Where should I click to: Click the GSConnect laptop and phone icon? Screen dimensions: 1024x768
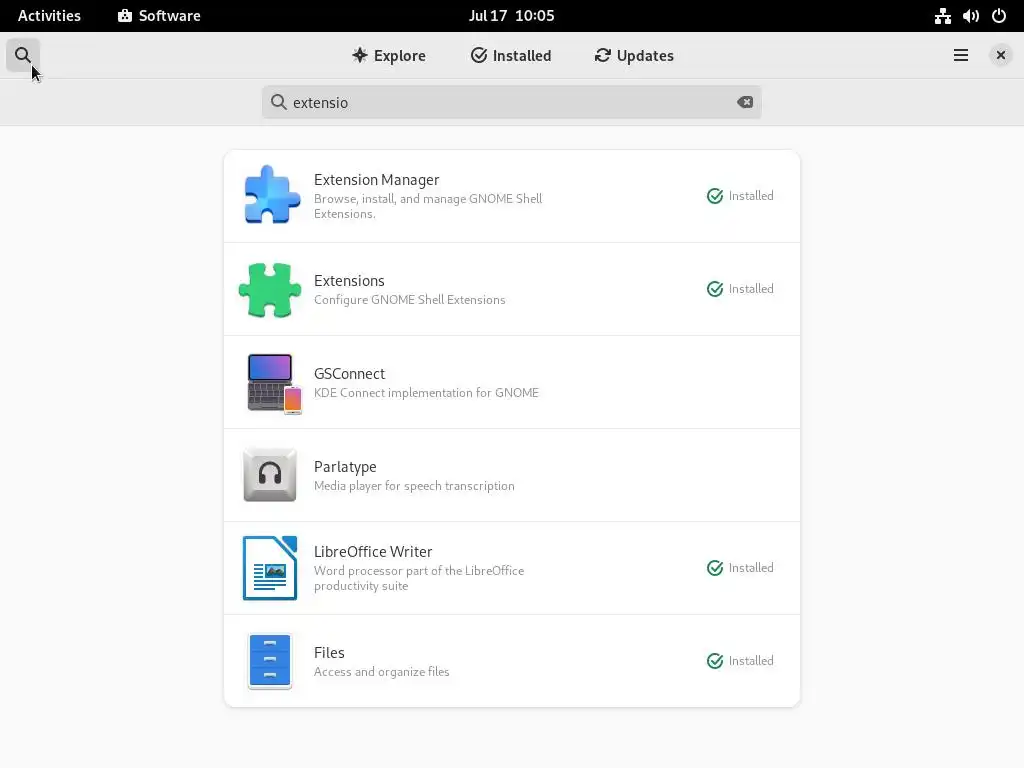(274, 383)
